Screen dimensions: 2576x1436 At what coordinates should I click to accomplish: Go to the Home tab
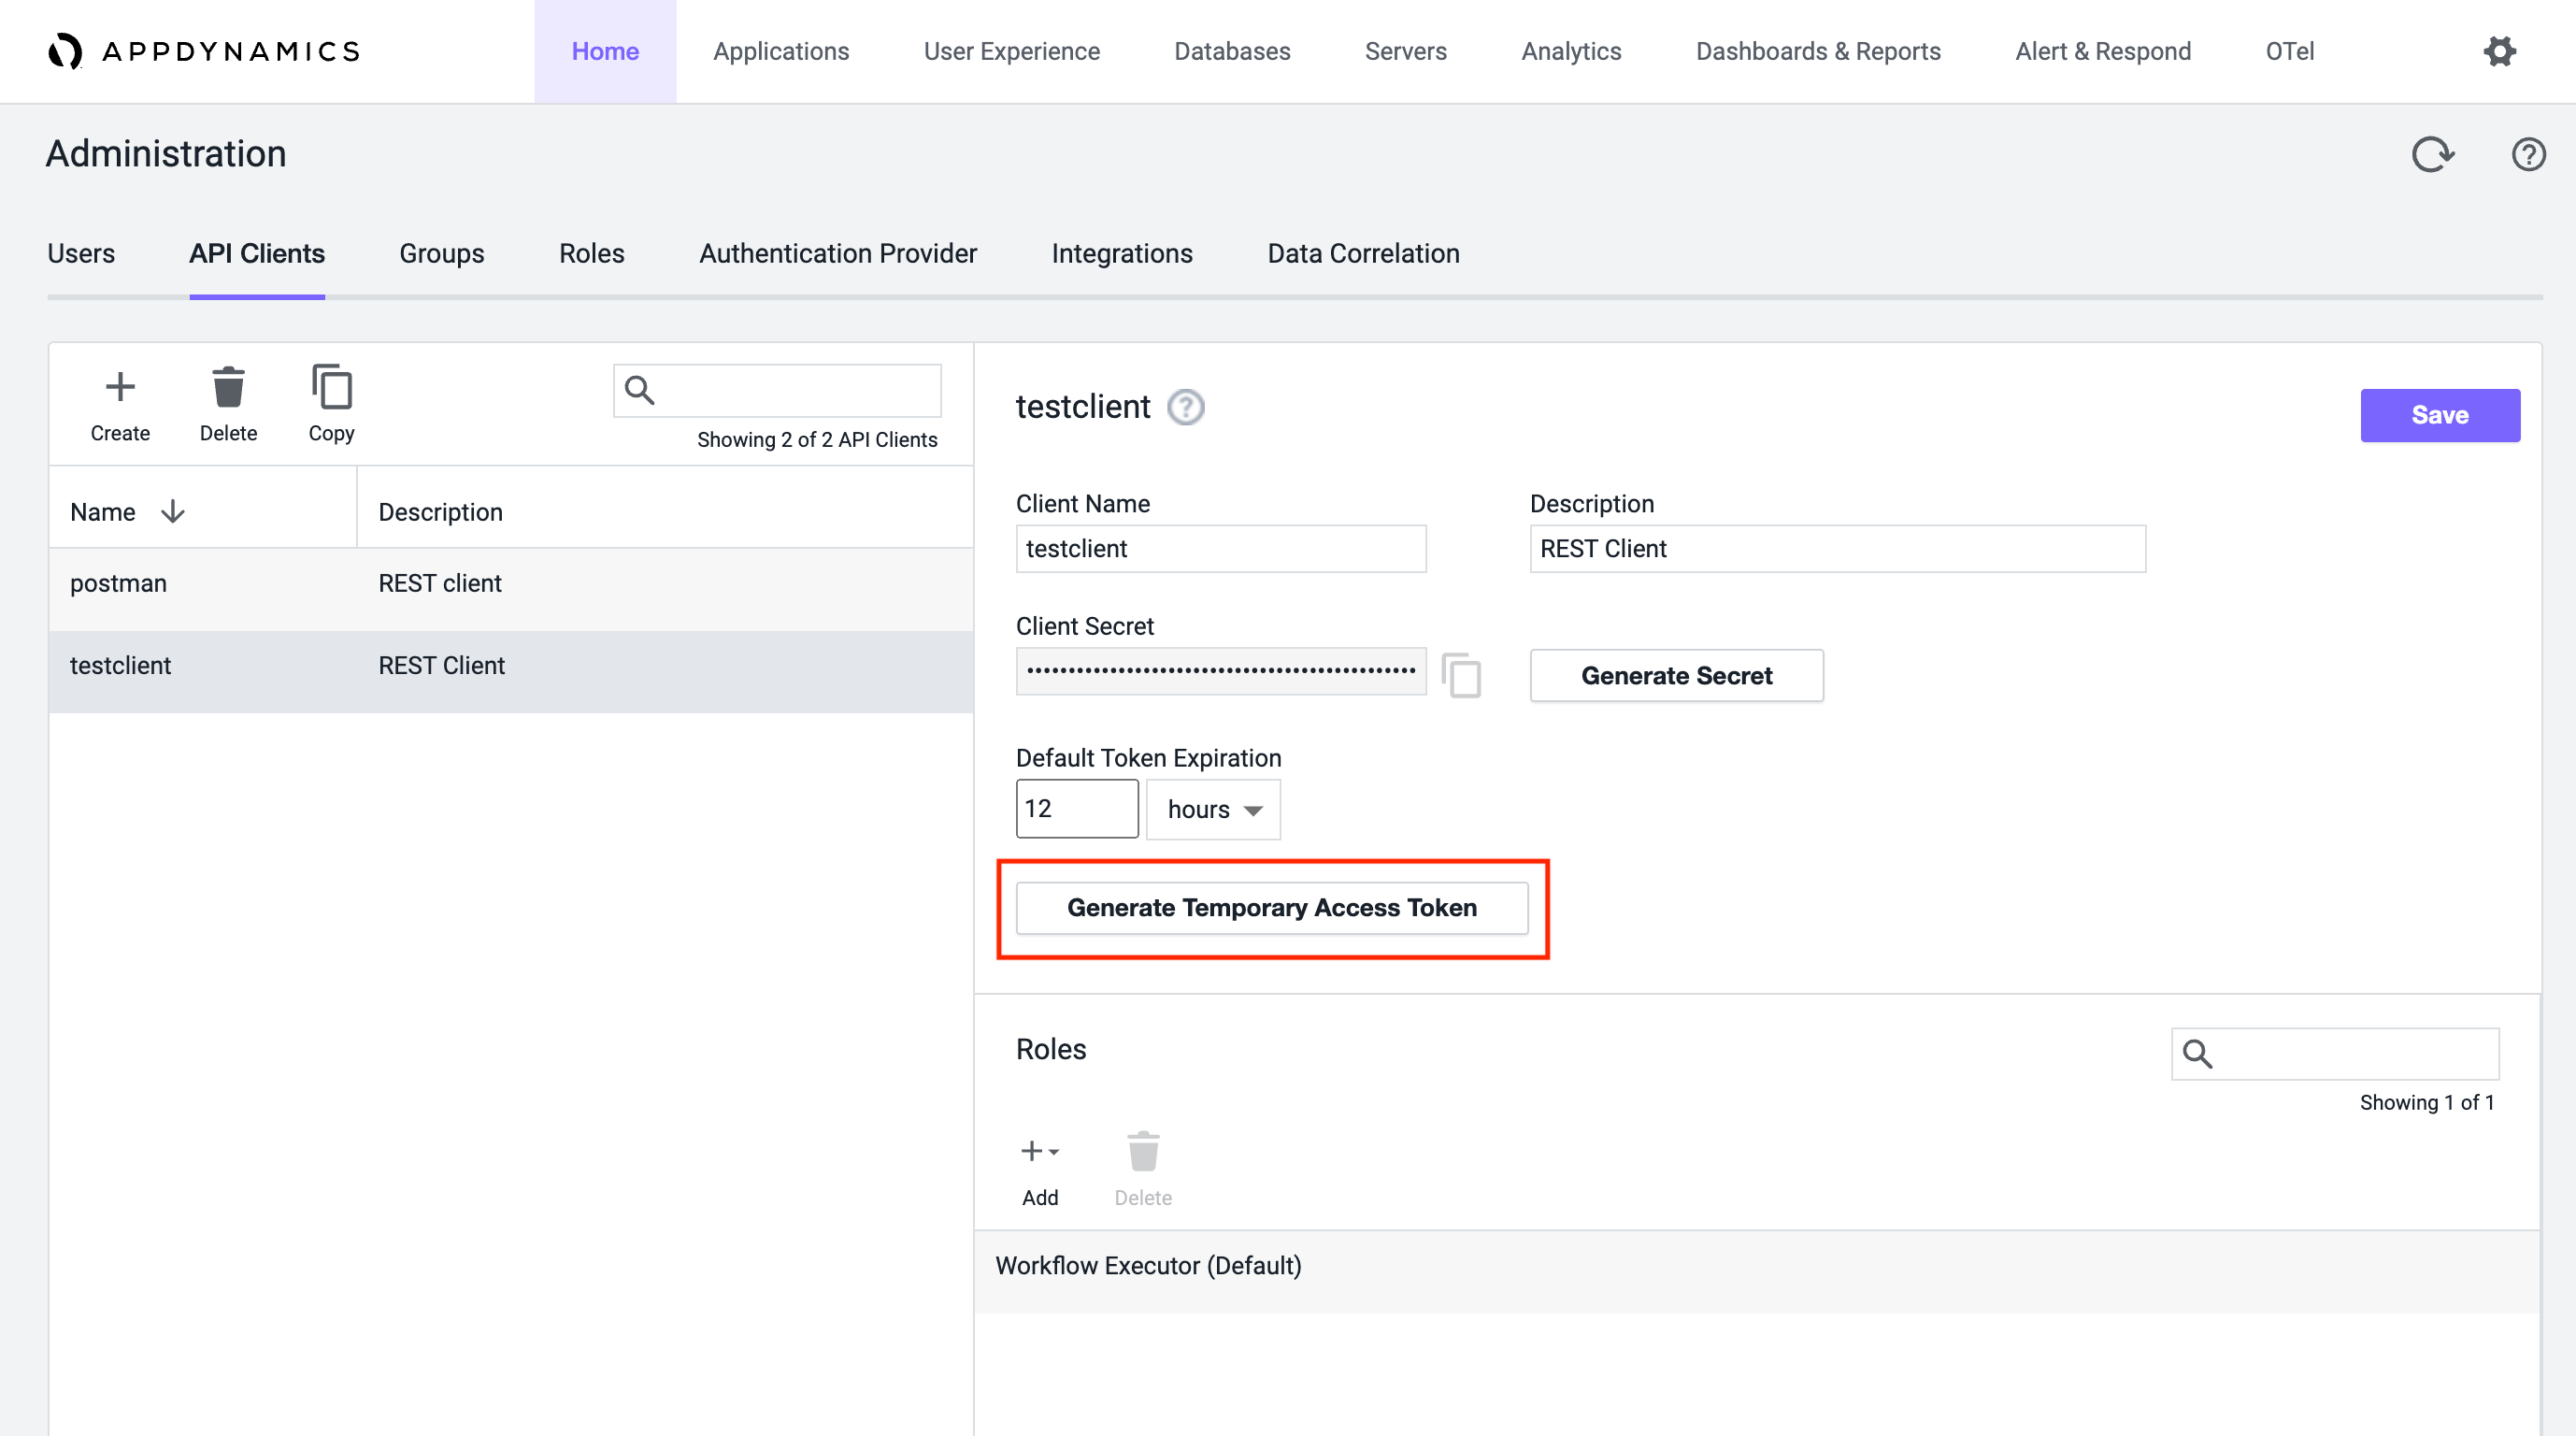pos(605,51)
